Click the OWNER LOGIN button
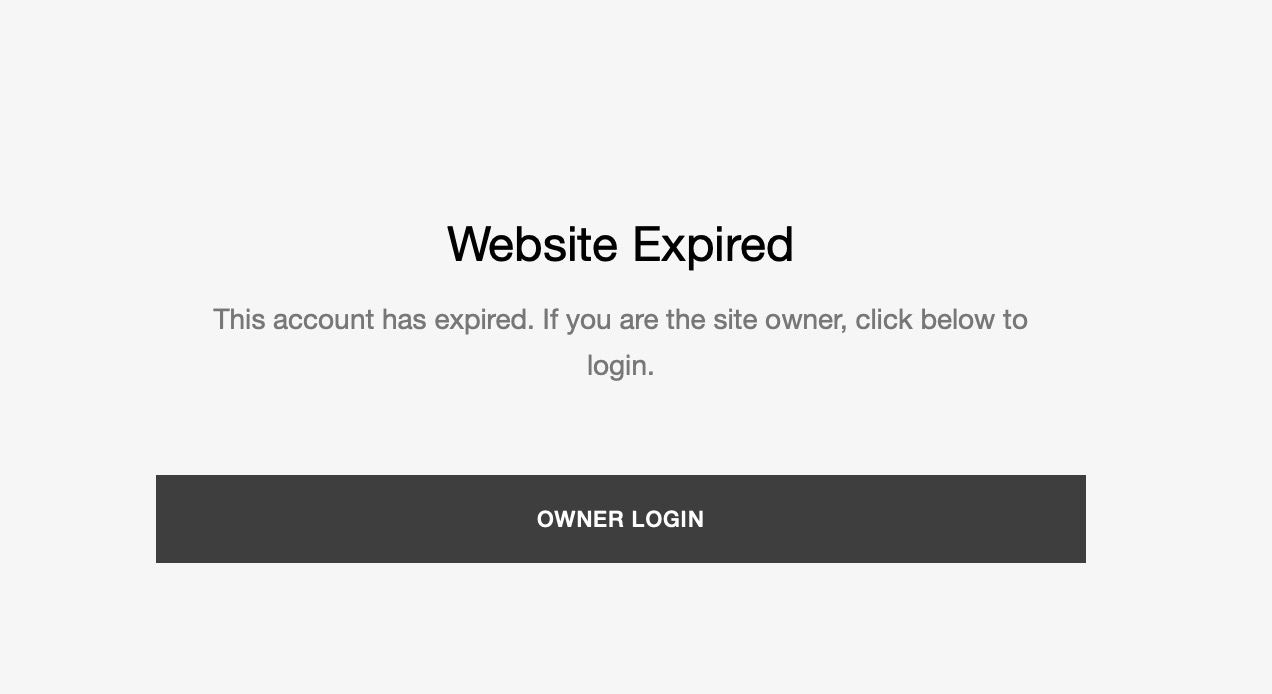1272x694 pixels. tap(620, 519)
